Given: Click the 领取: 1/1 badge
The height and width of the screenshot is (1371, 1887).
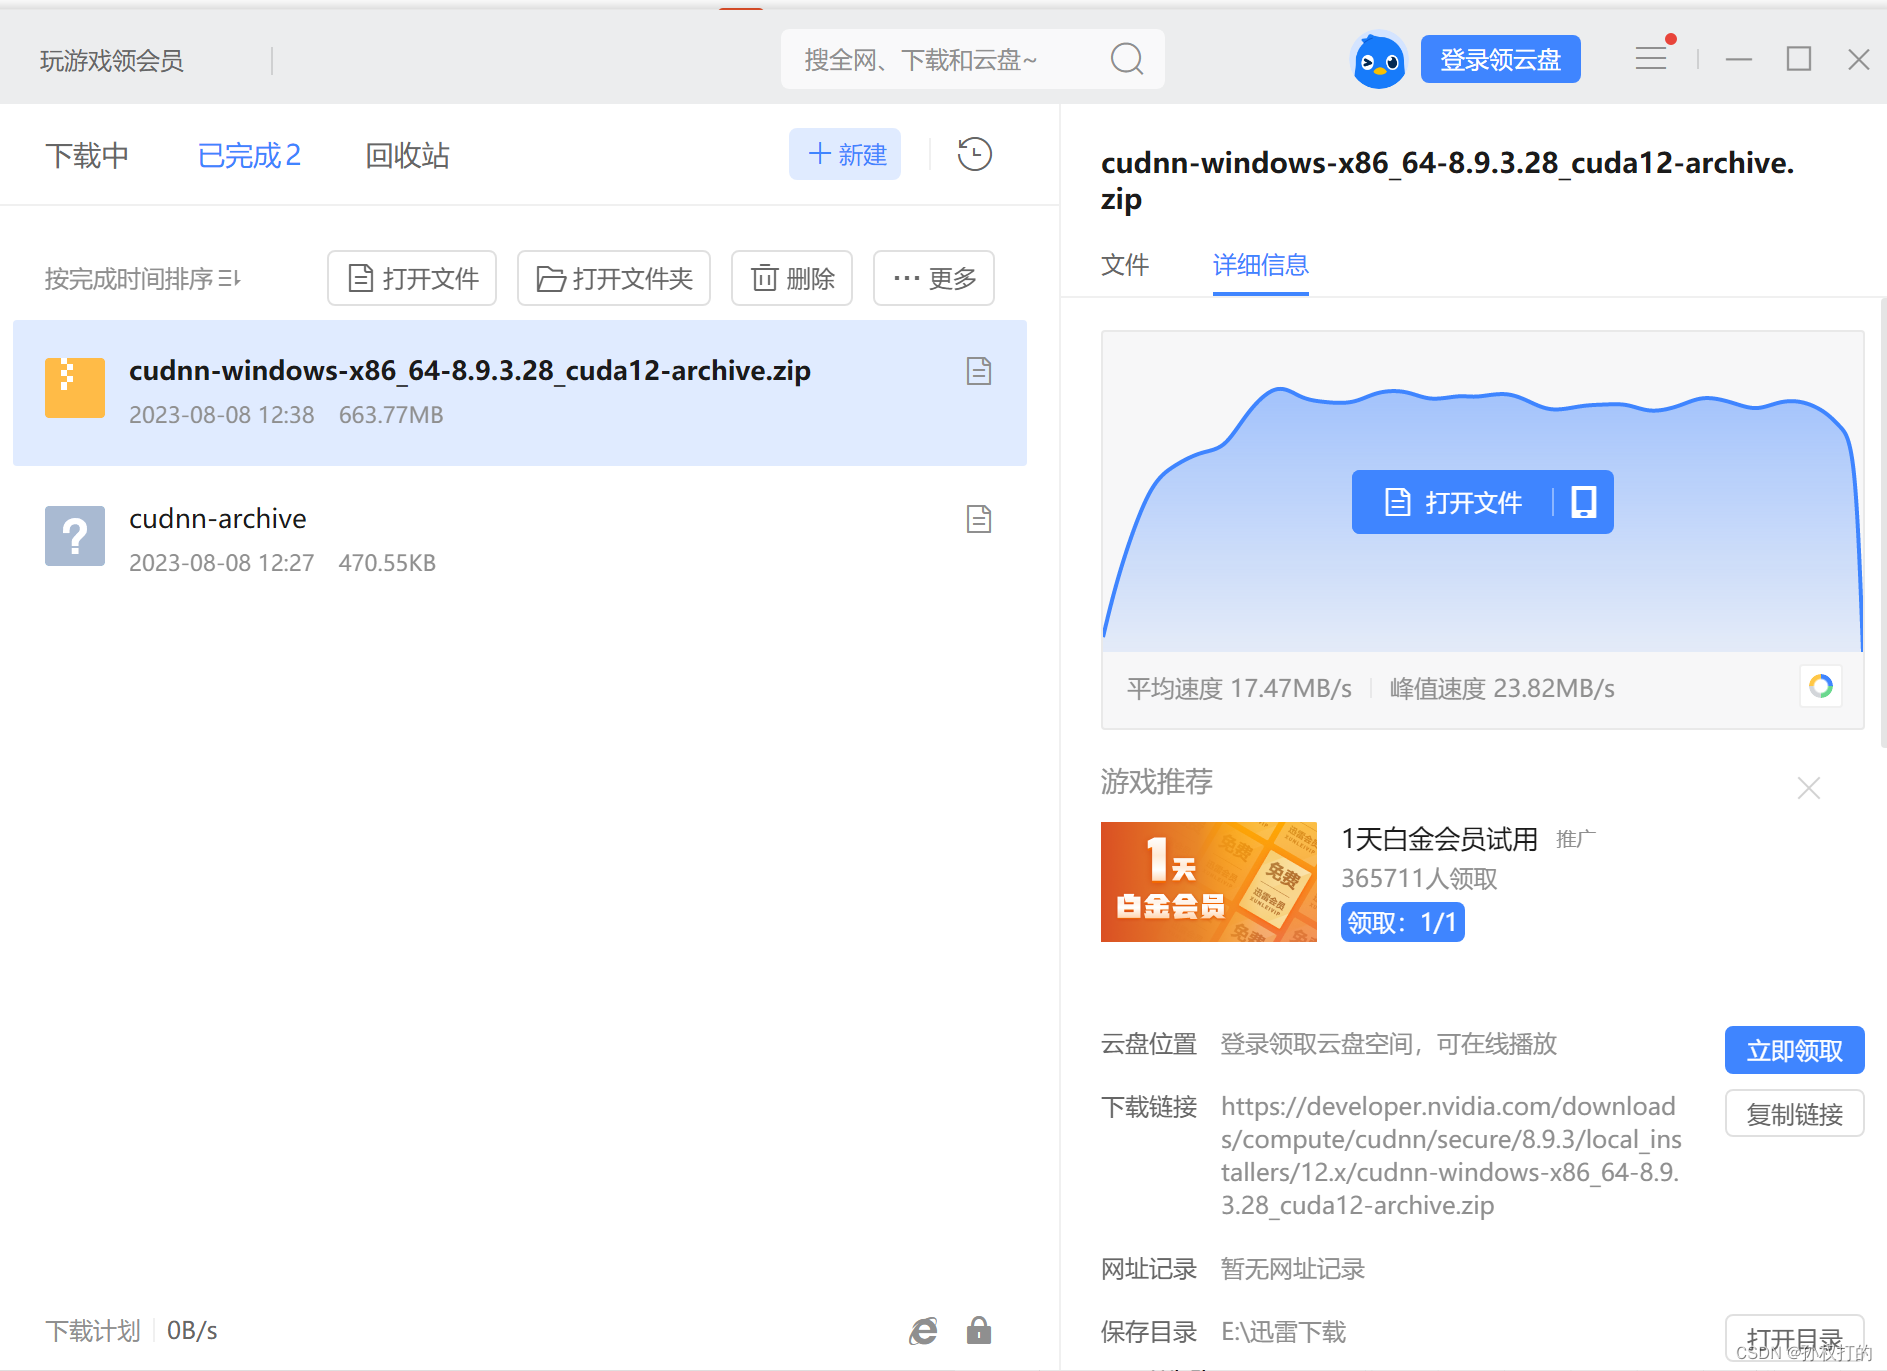Looking at the screenshot, I should point(1402,922).
